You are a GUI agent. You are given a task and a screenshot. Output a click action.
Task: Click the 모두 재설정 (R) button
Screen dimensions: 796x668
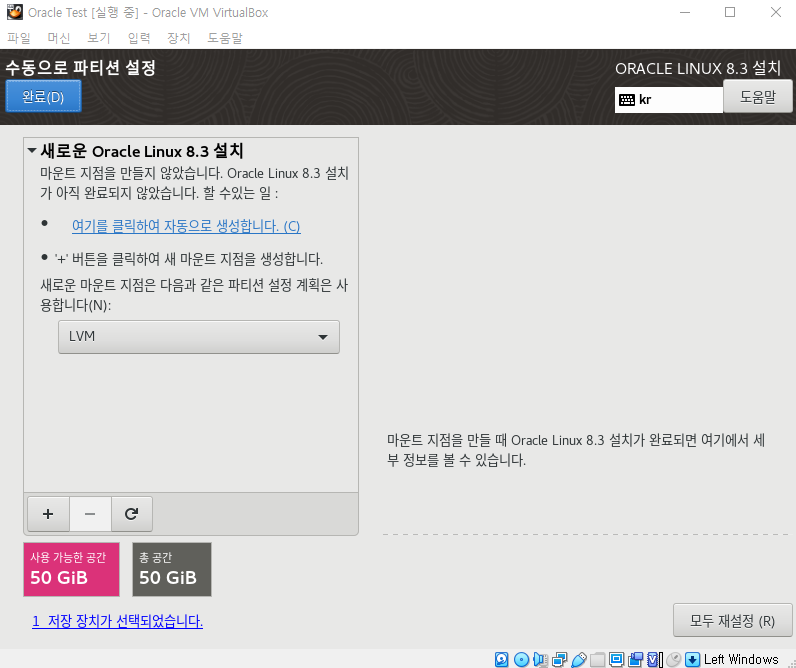click(x=732, y=620)
